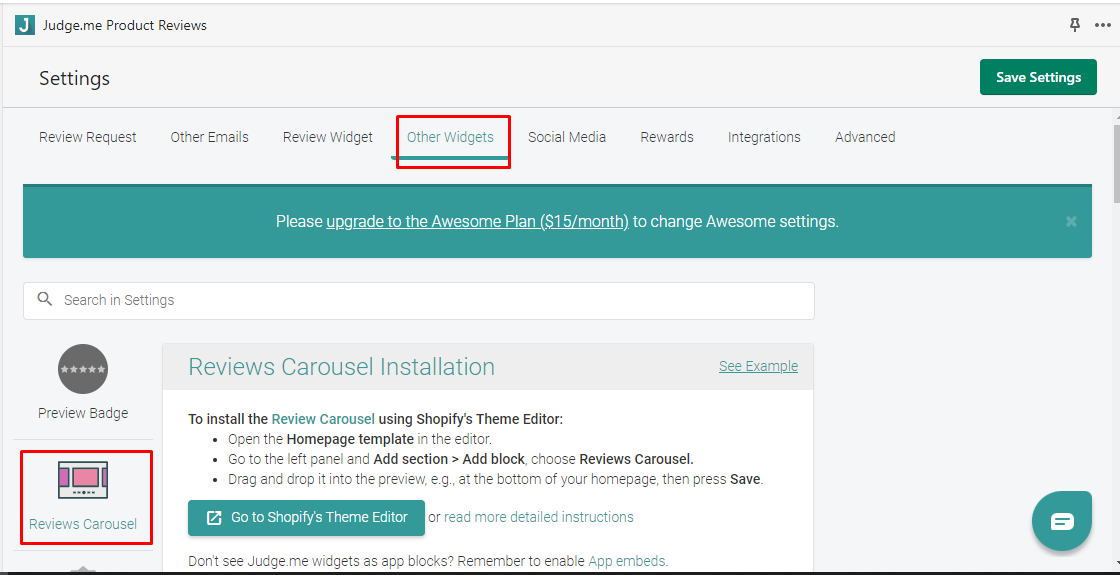Dismiss the Awesome Plan upgrade banner
Image resolution: width=1120 pixels, height=575 pixels.
(1071, 221)
